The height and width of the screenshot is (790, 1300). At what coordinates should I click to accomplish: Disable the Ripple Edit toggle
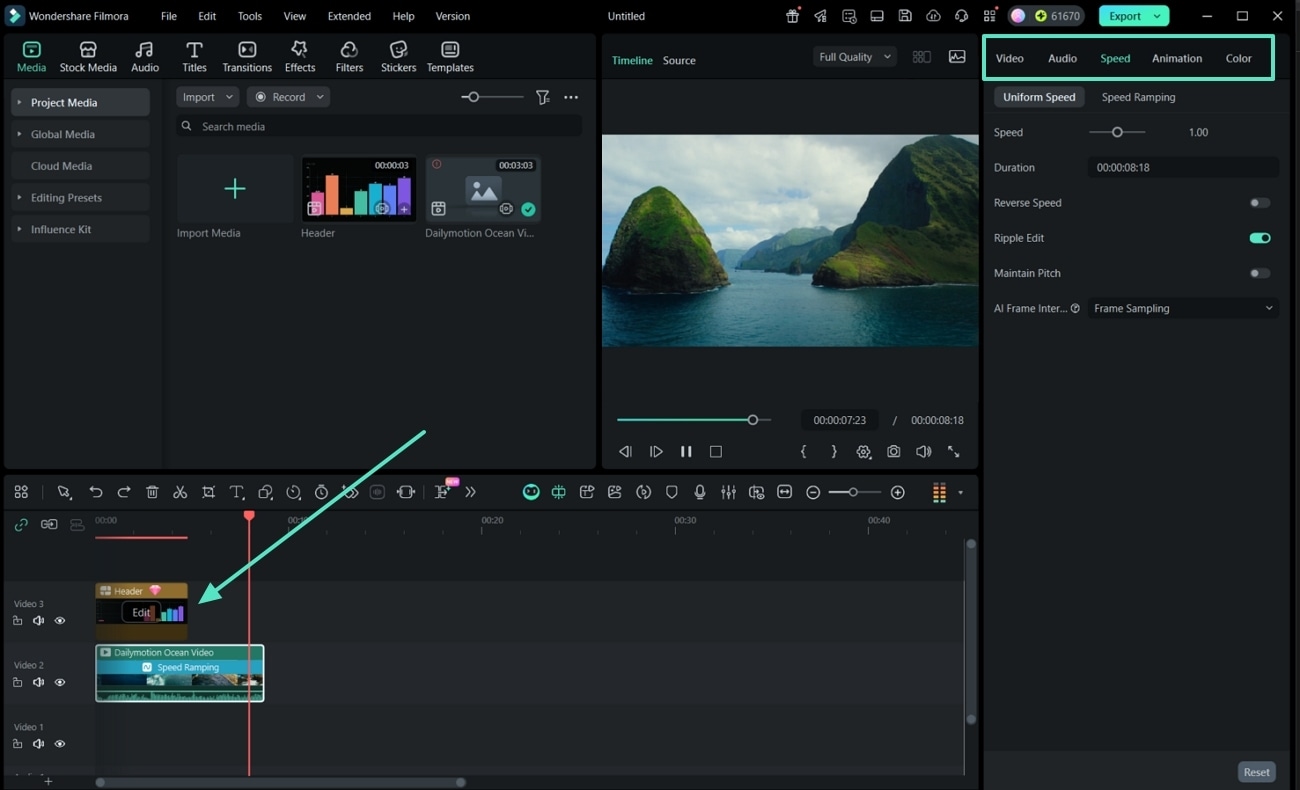click(x=1259, y=237)
